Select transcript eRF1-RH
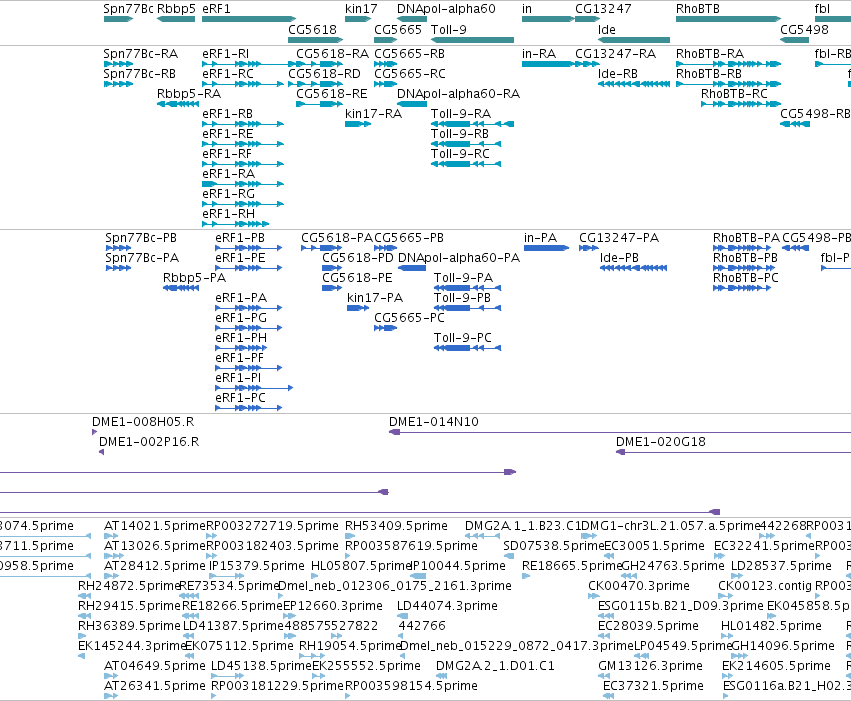The width and height of the screenshot is (851, 701). tap(228, 213)
